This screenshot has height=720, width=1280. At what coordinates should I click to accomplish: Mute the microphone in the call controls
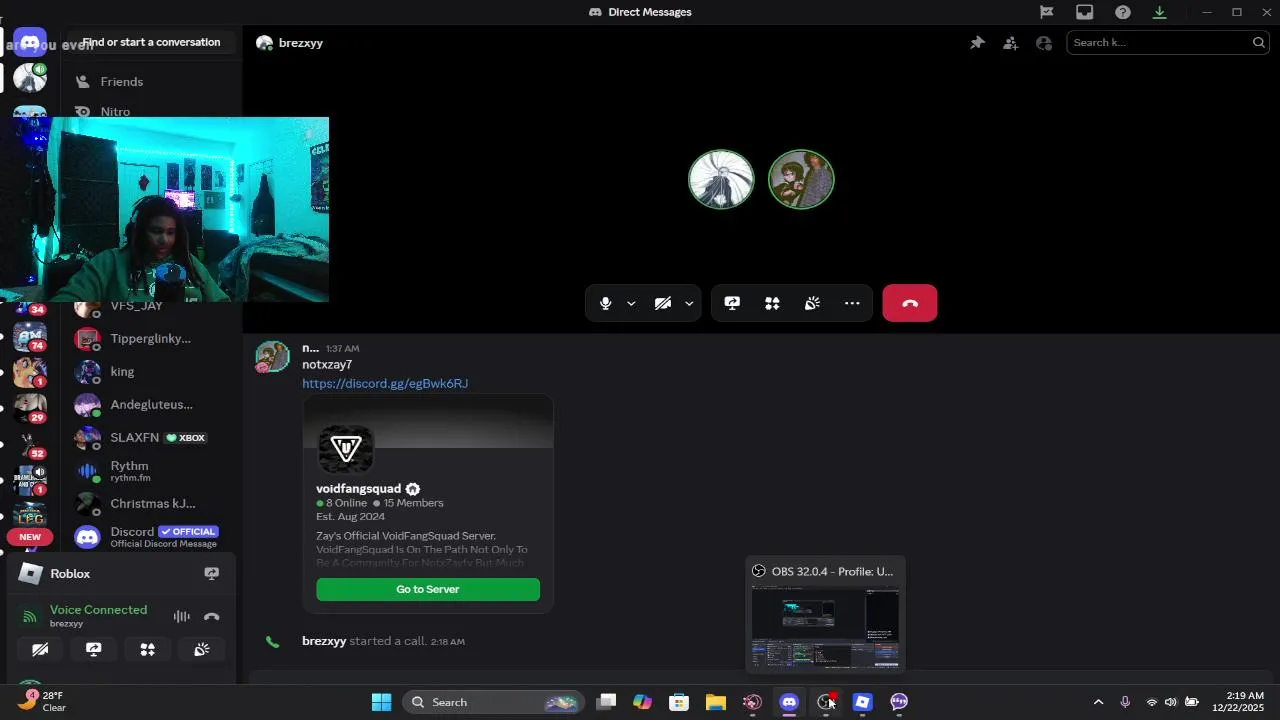(605, 303)
